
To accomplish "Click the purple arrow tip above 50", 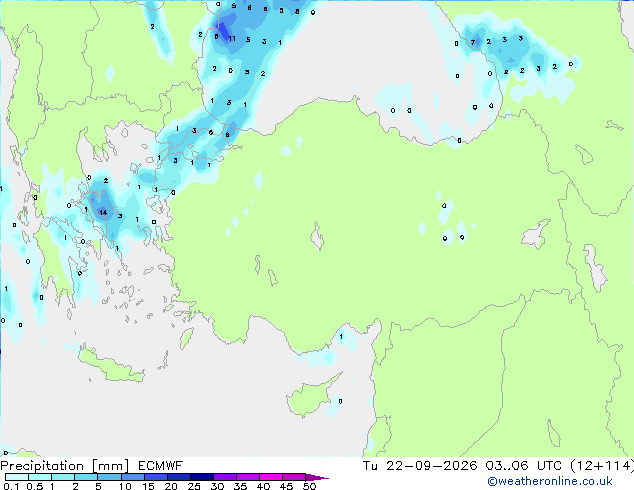I will point(317,477).
